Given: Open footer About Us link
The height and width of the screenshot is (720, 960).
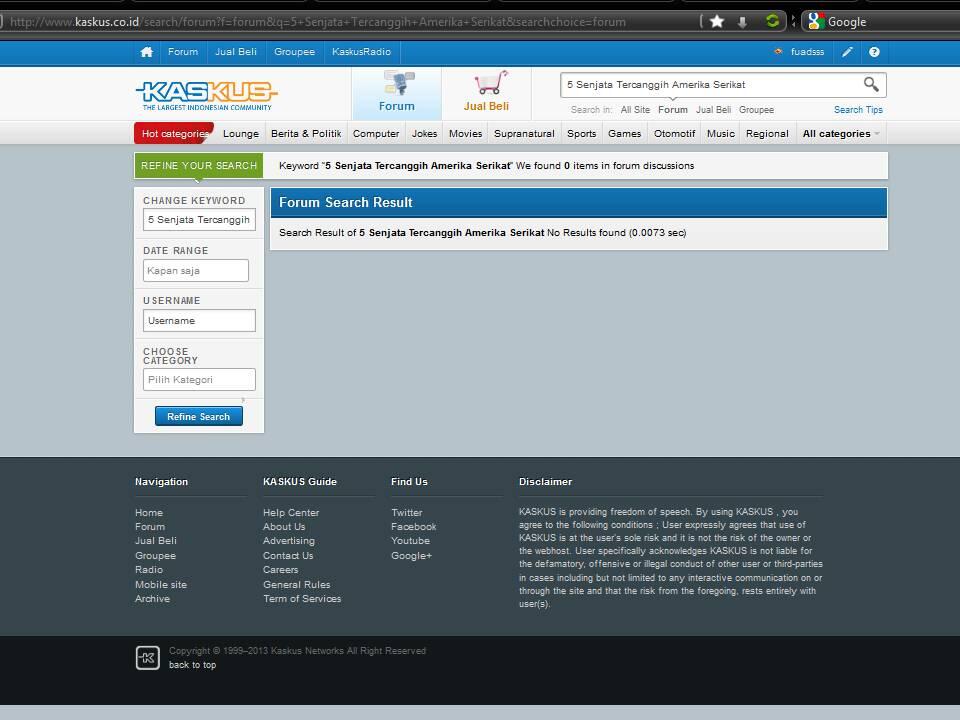Looking at the screenshot, I should [x=284, y=527].
